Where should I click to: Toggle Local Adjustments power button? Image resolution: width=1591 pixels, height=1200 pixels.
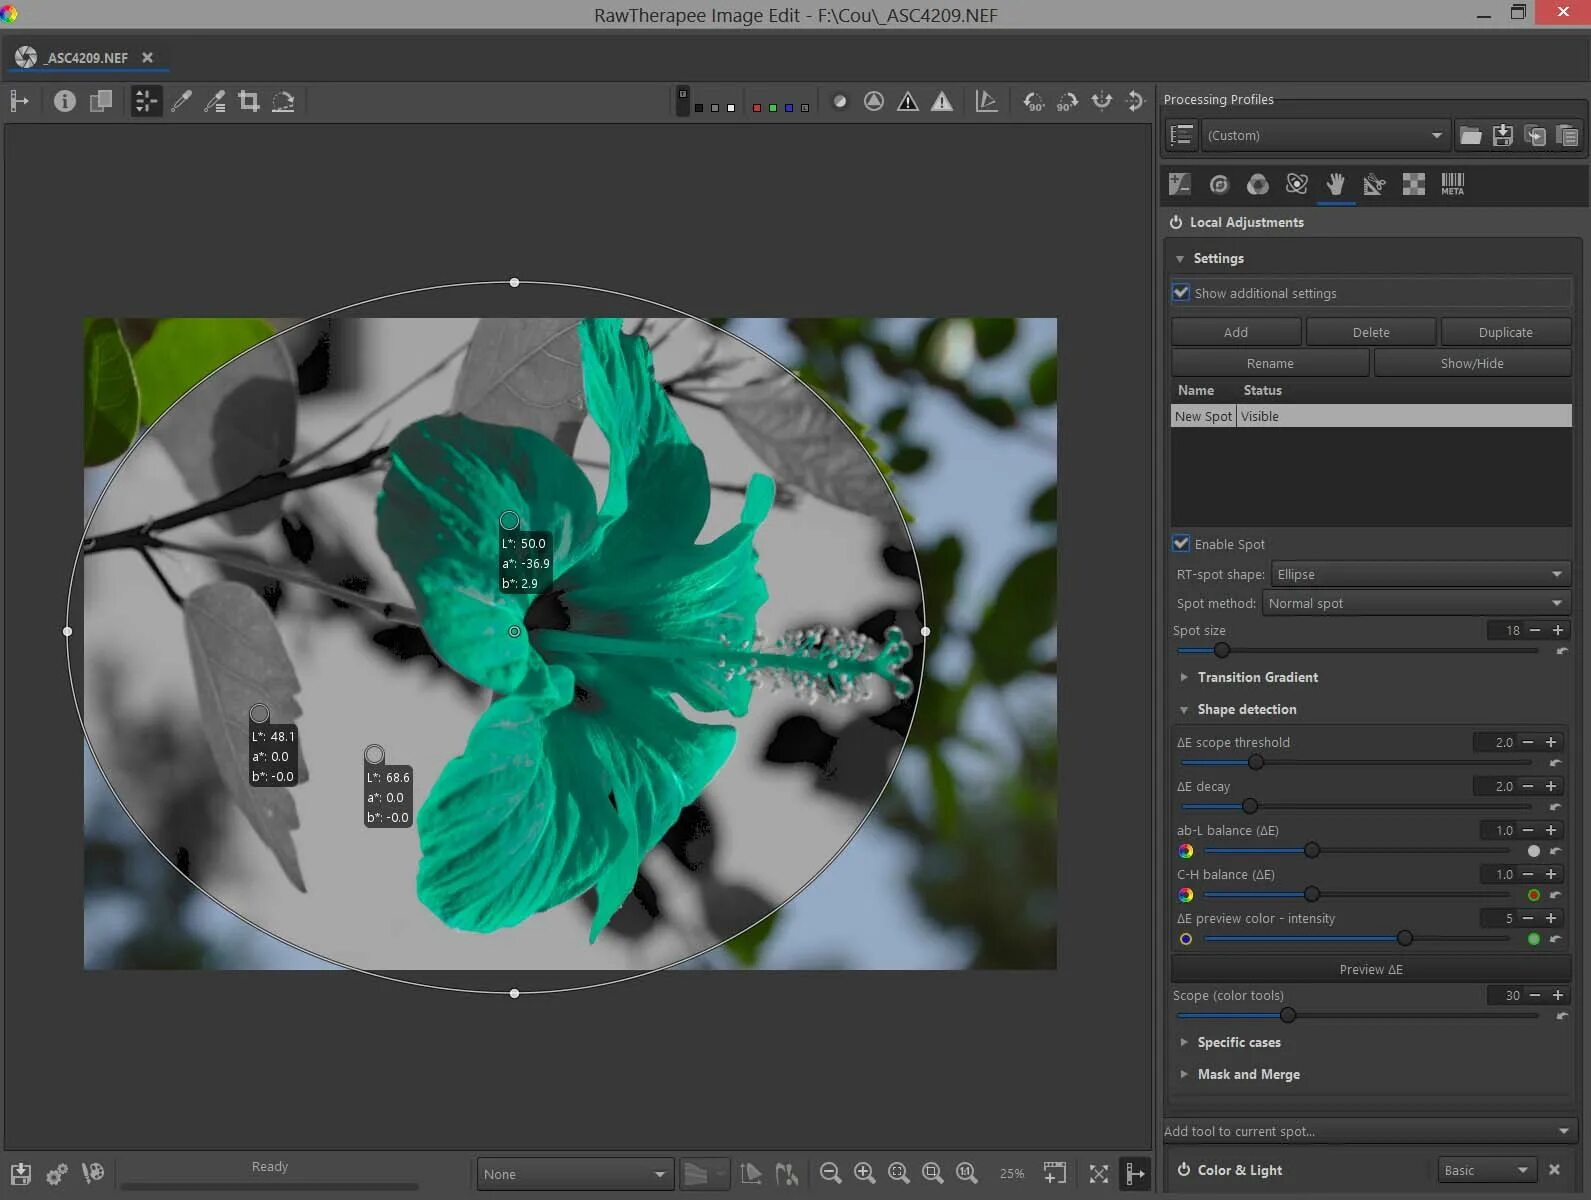(1176, 222)
